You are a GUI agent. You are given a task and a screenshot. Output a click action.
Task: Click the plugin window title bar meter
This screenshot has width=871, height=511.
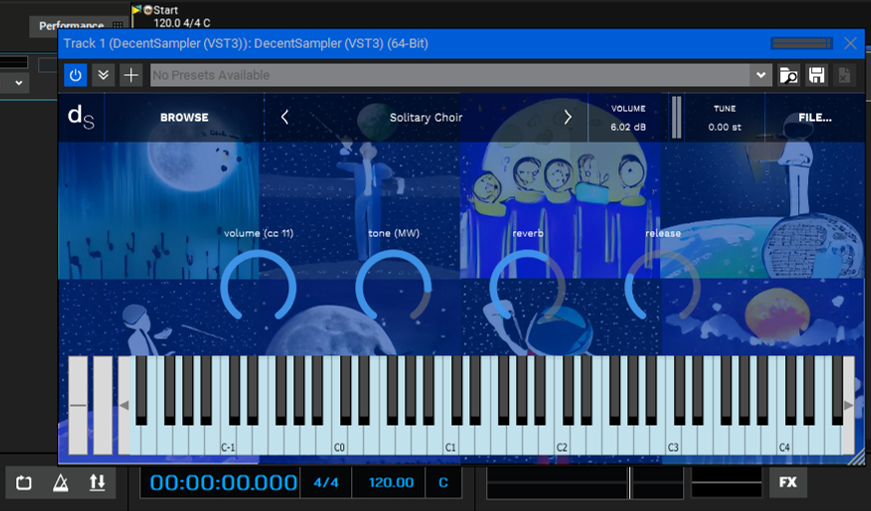[x=802, y=43]
